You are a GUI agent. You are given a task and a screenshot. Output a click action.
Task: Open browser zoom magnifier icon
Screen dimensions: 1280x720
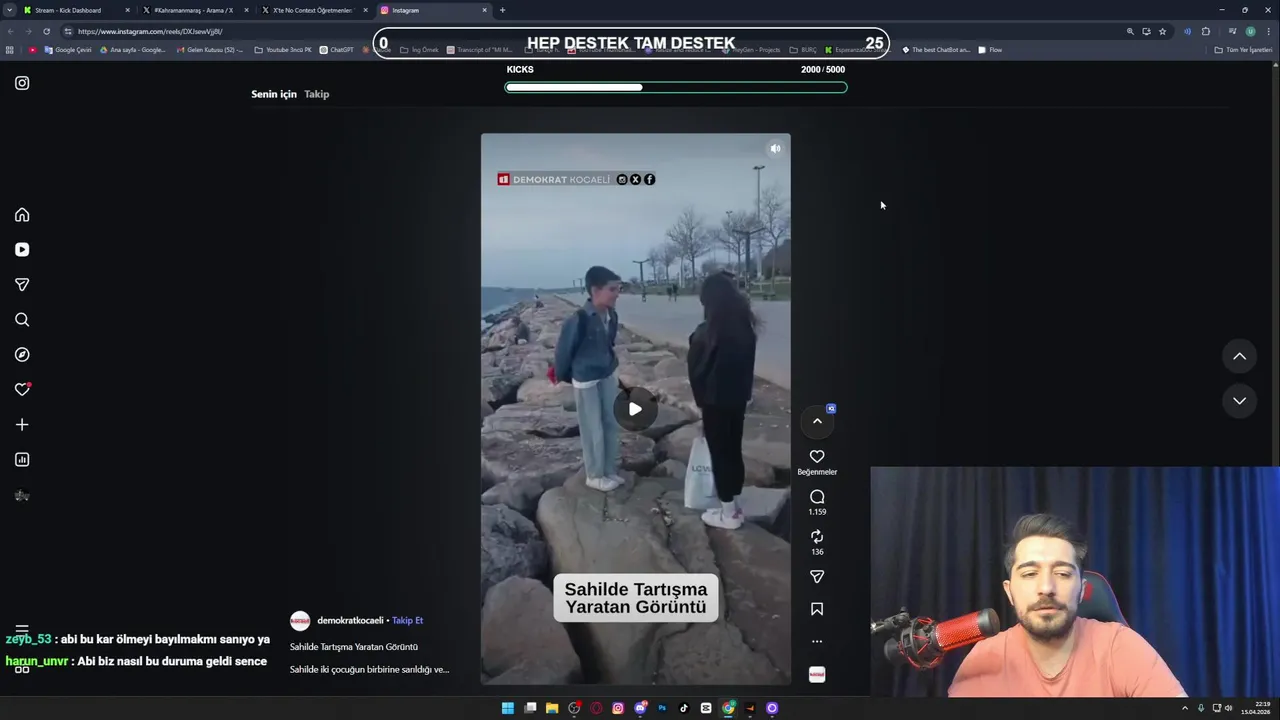tap(1130, 31)
